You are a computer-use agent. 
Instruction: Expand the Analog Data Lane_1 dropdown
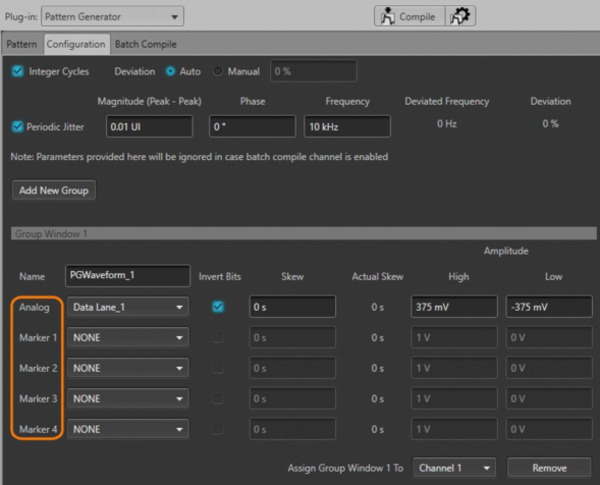pos(127,307)
